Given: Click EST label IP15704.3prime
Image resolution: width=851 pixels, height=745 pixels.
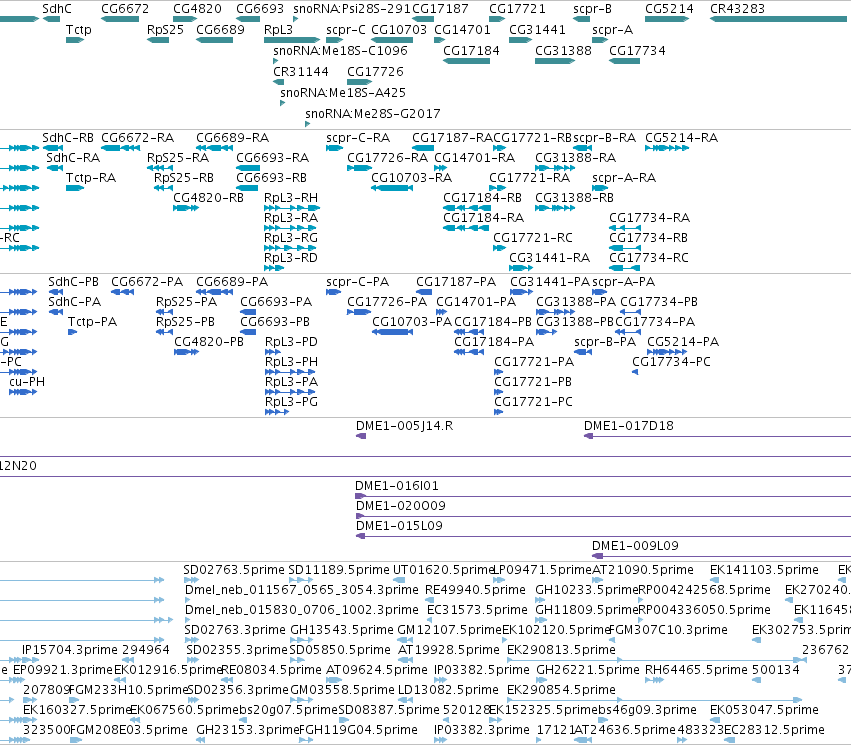Looking at the screenshot, I should [x=69, y=650].
